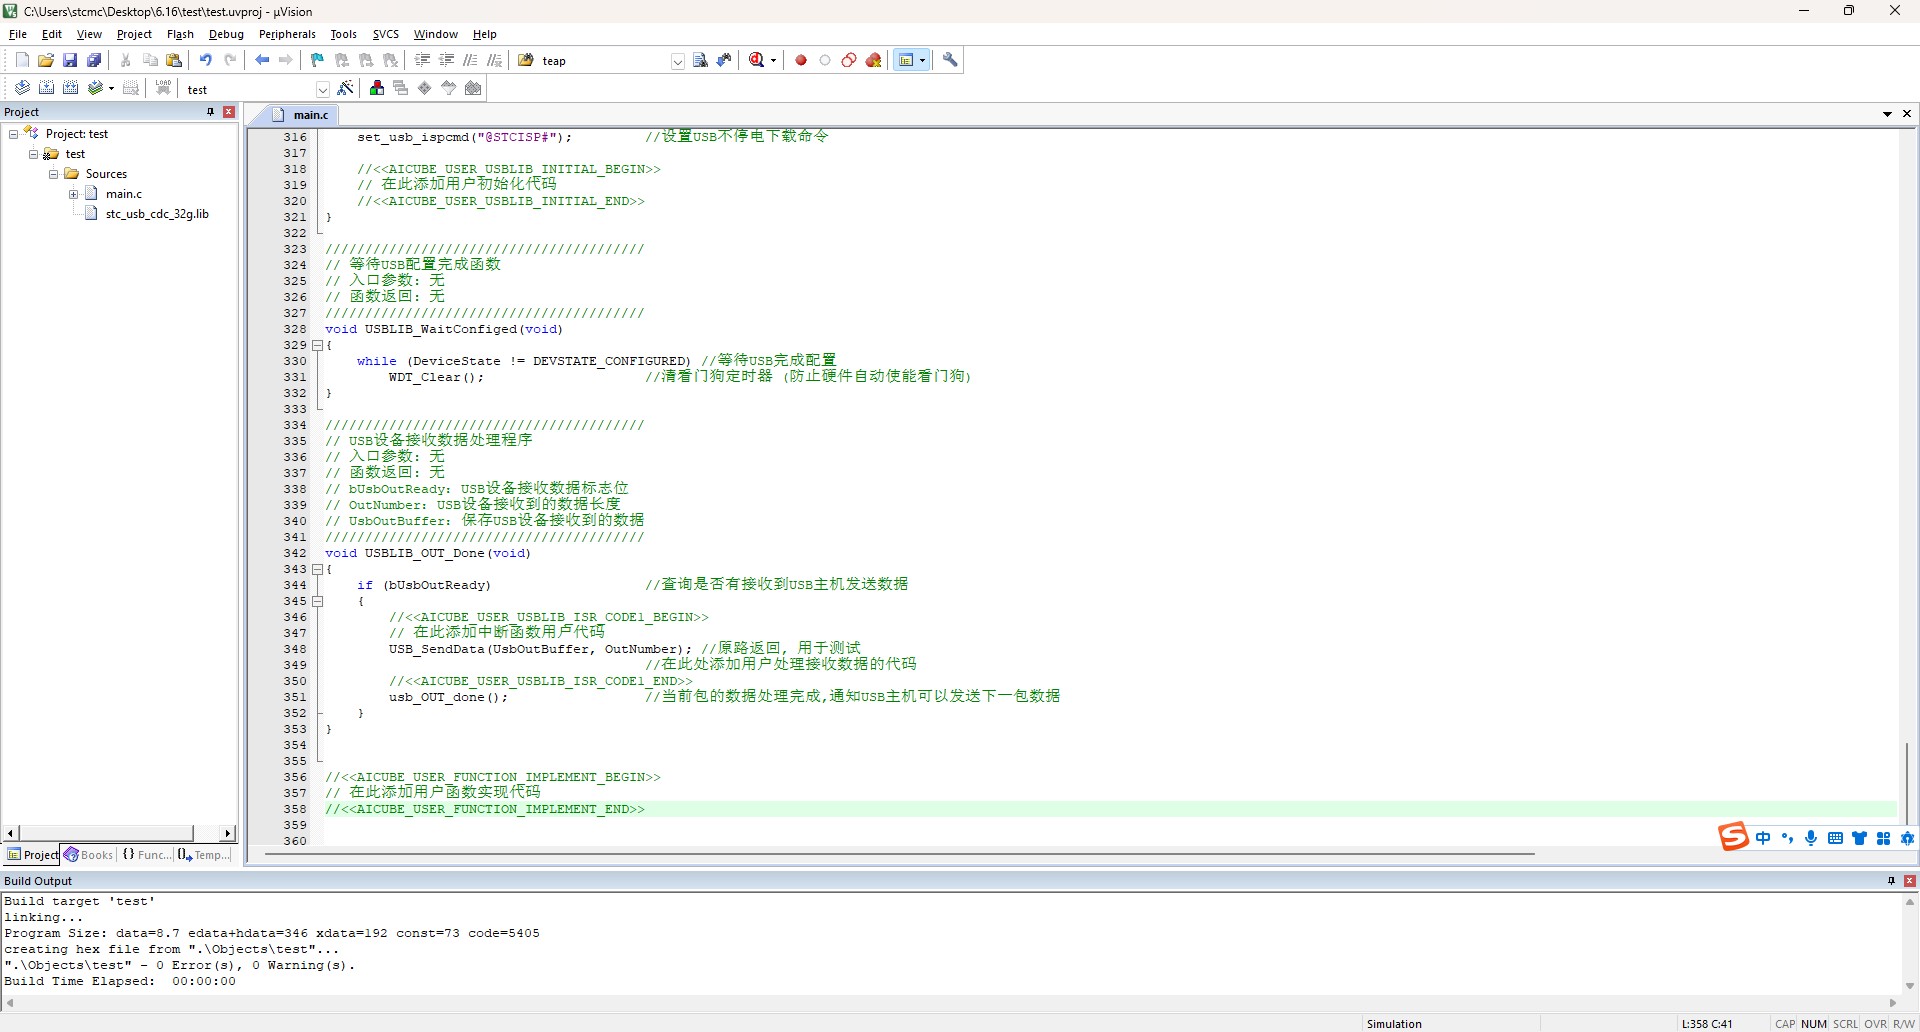Pin the Build Output panel

click(1891, 881)
